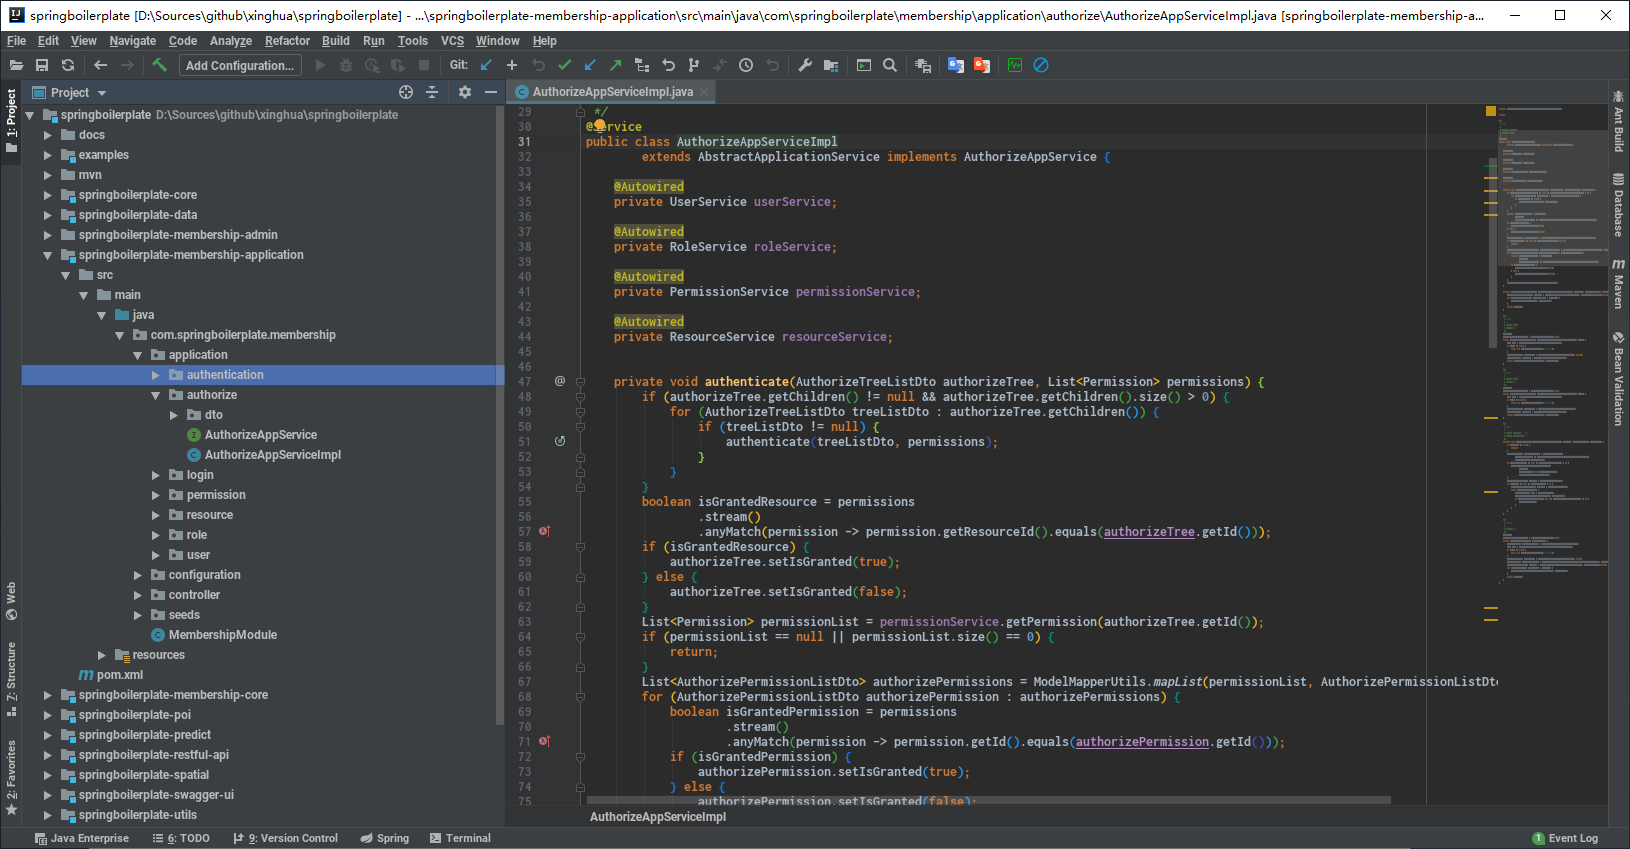Click the Search Everywhere magnifier icon
This screenshot has height=849, width=1630.
pyautogui.click(x=890, y=65)
